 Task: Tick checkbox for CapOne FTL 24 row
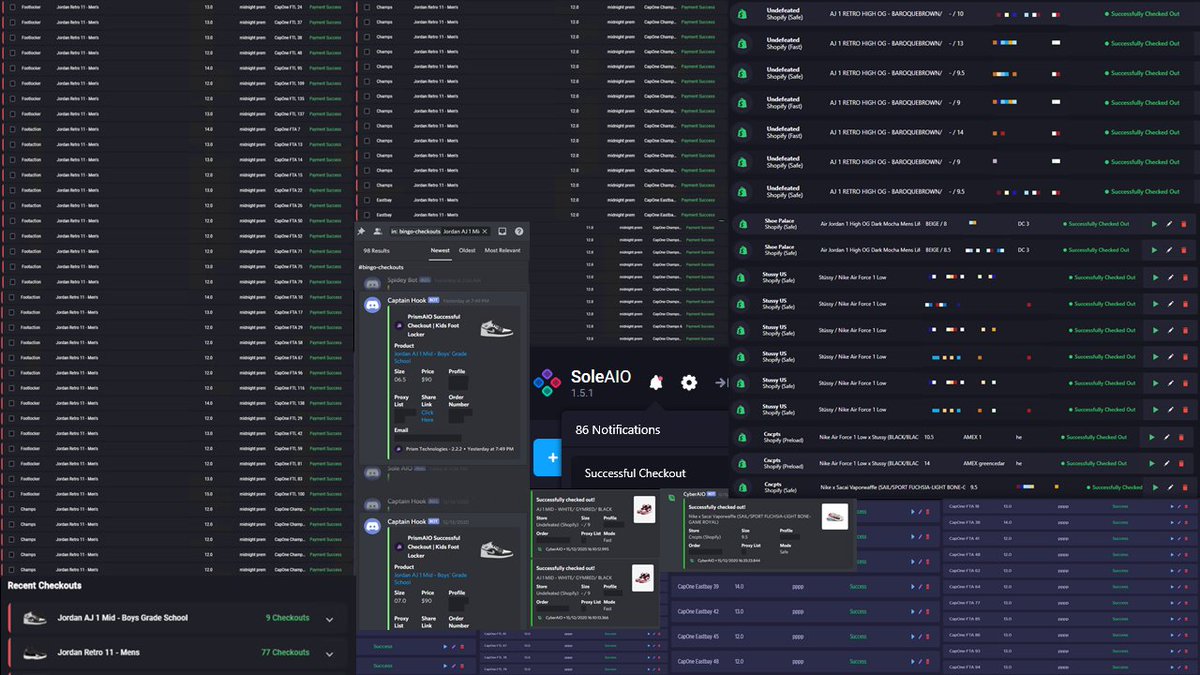12,7
